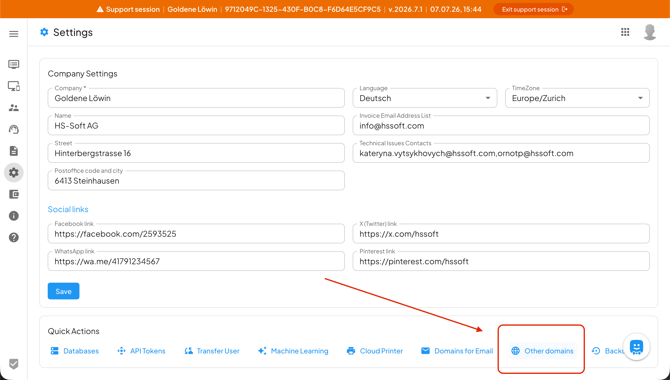
Task: Expand the TimeZone dropdown
Action: (577, 98)
